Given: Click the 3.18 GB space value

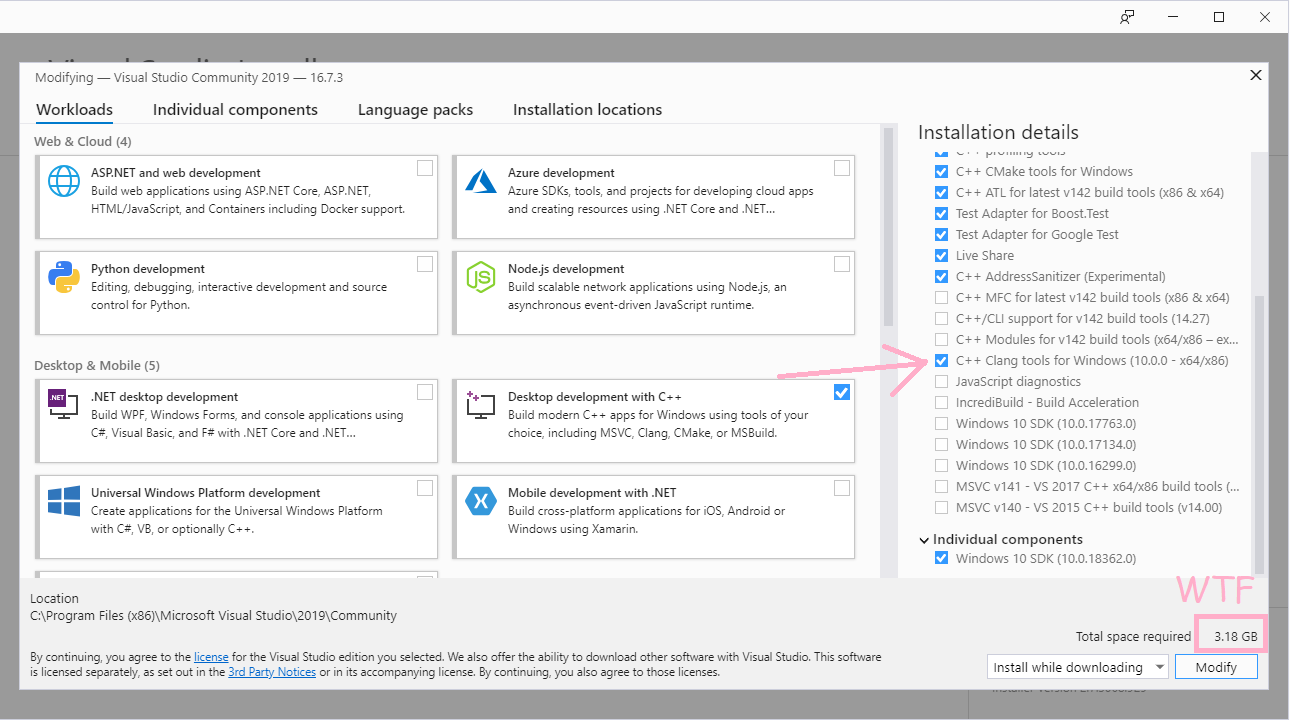Looking at the screenshot, I should (x=1235, y=636).
